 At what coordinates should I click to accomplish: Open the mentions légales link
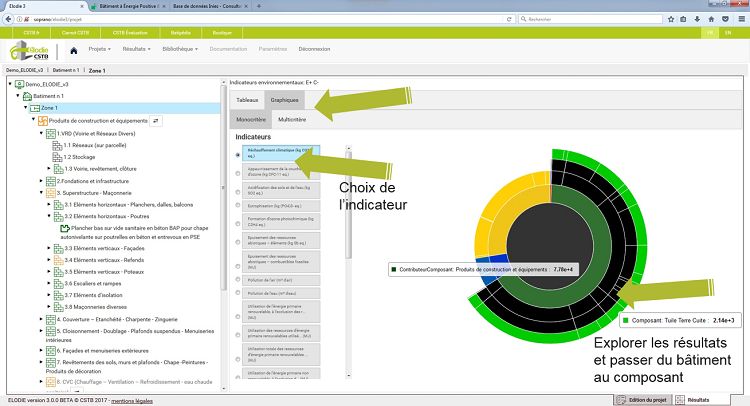click(x=132, y=401)
